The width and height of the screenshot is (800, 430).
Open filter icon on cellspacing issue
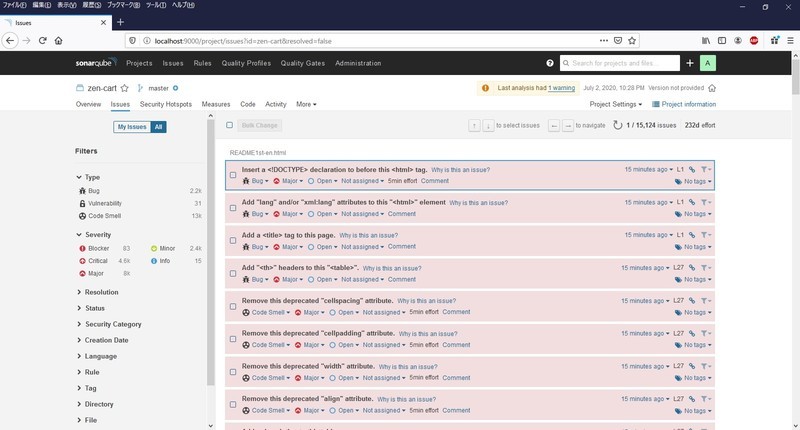(706, 300)
